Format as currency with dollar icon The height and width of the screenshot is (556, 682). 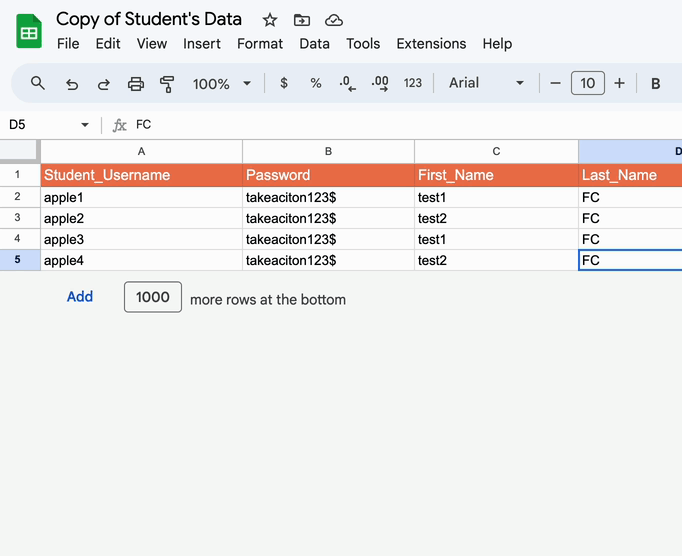[284, 83]
